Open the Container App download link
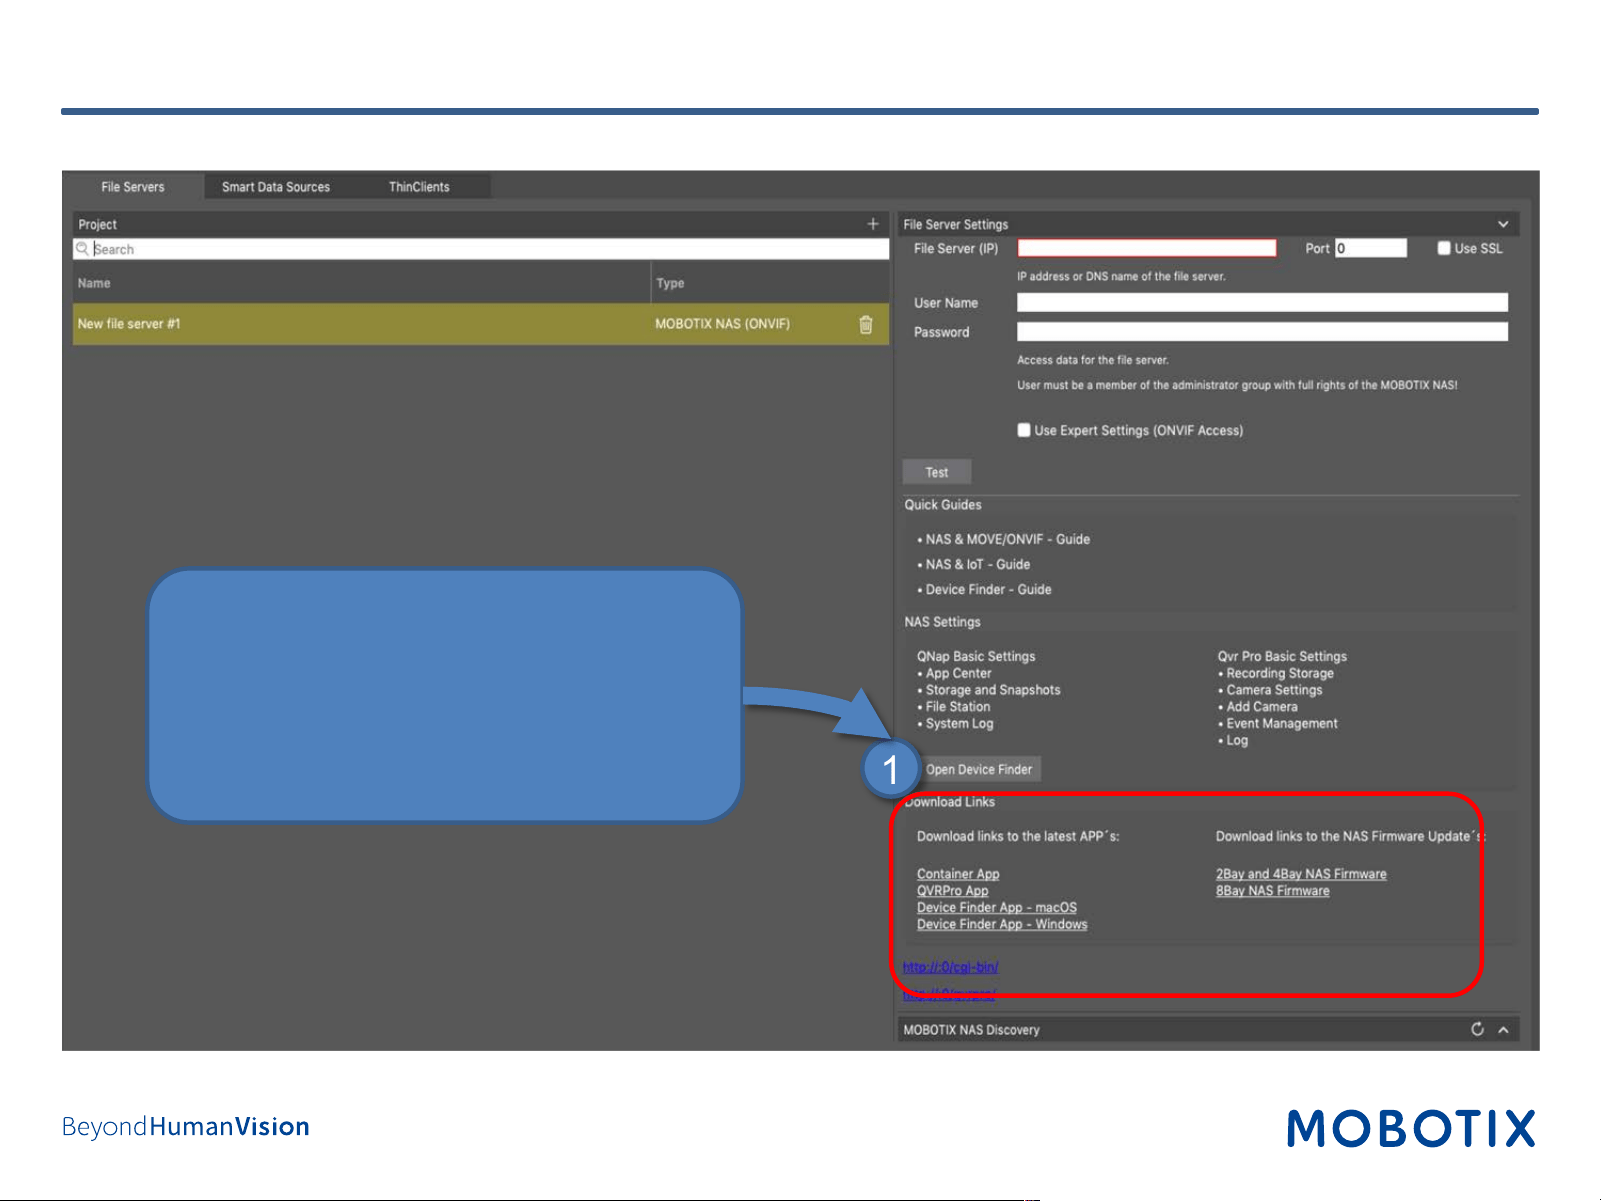This screenshot has height=1201, width=1601. pyautogui.click(x=958, y=874)
